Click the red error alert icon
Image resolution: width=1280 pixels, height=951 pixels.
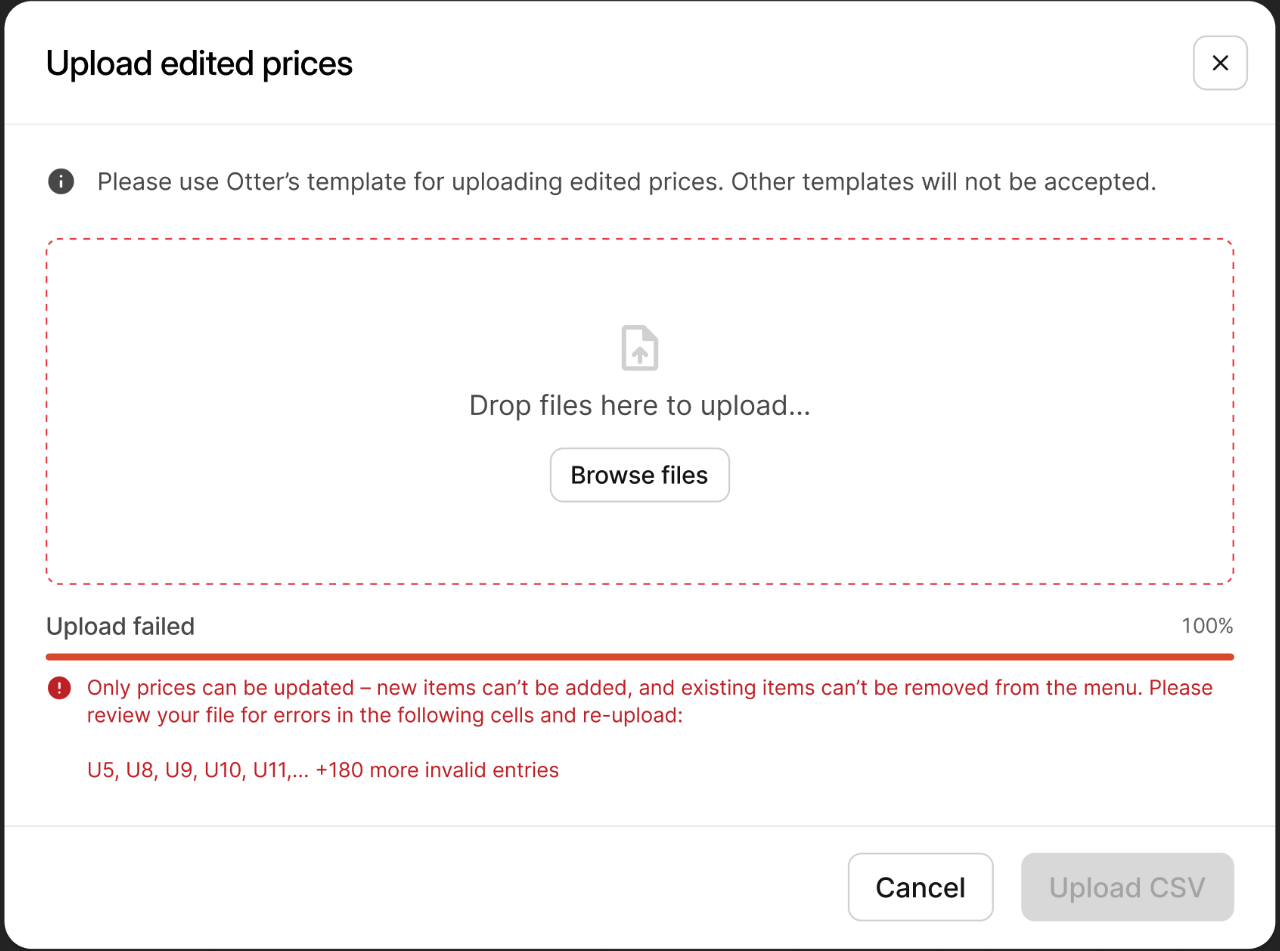[60, 688]
